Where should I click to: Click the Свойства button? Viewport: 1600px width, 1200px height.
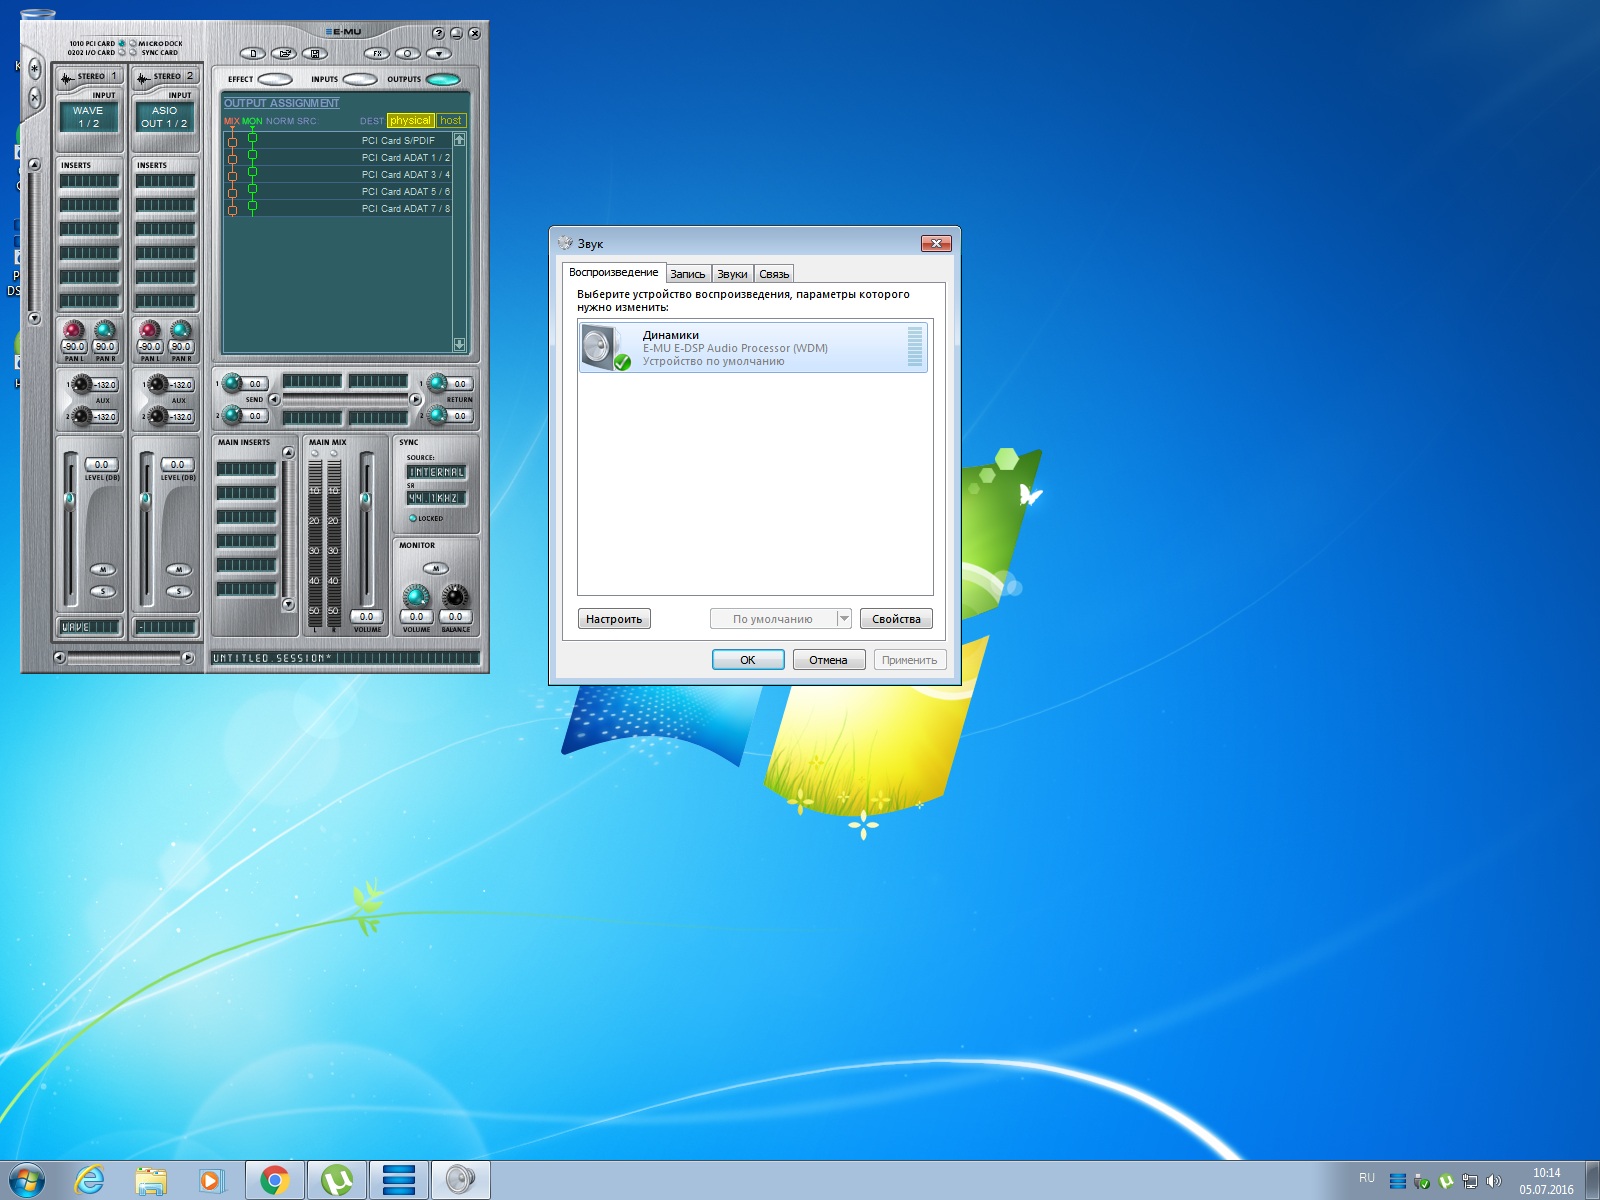(x=896, y=619)
